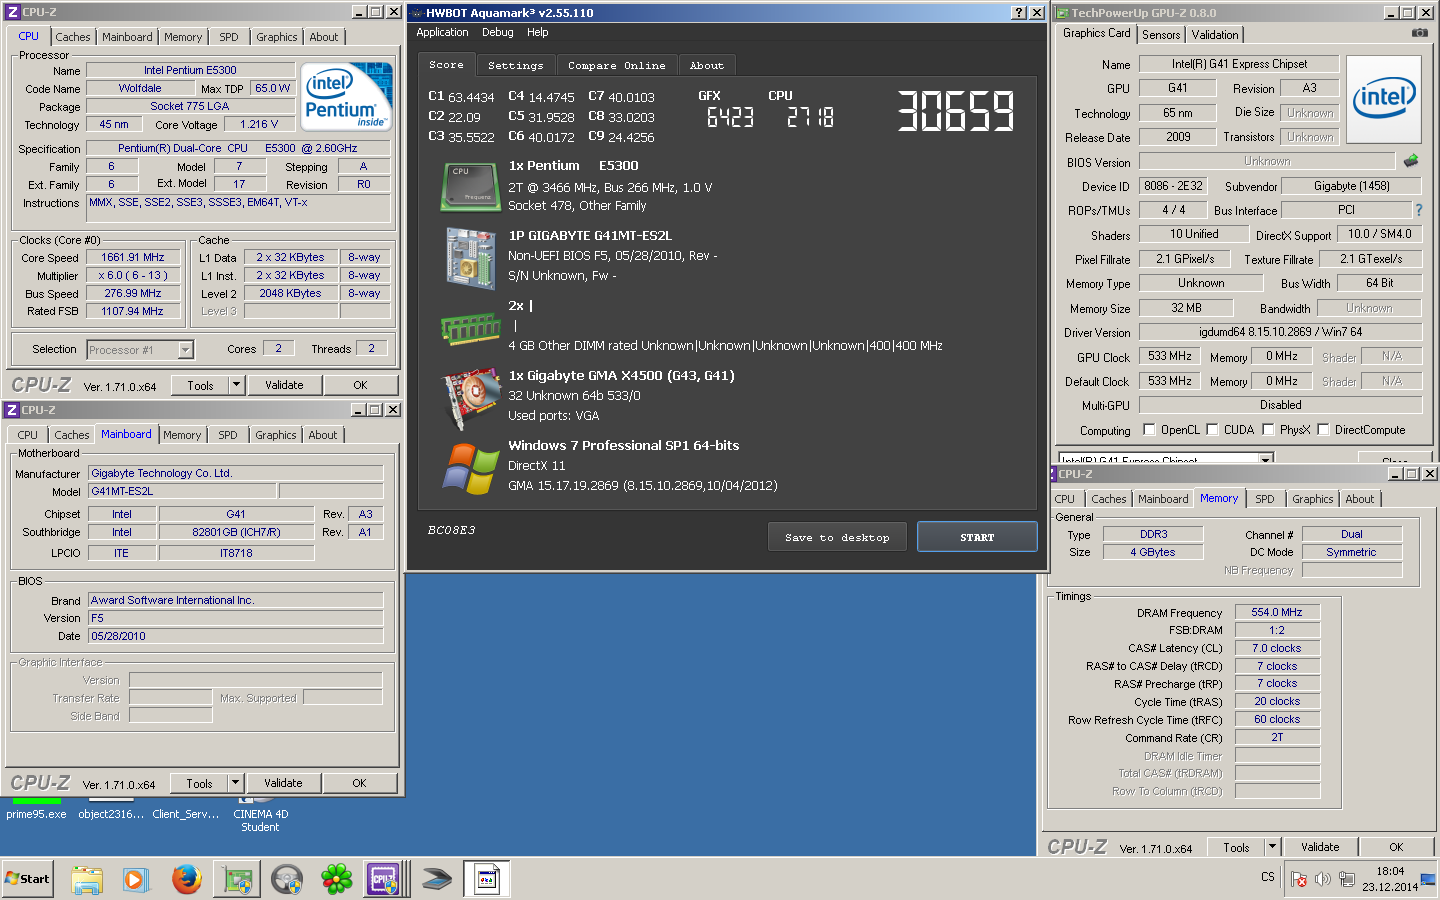Click the CS language indicator on taskbar
Screen dimensions: 1440x900
pos(1267,877)
